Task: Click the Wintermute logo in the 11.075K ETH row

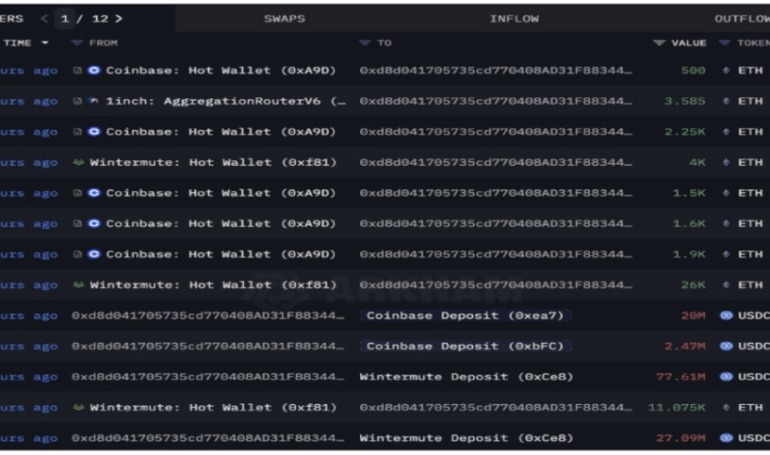Action: 78,407
